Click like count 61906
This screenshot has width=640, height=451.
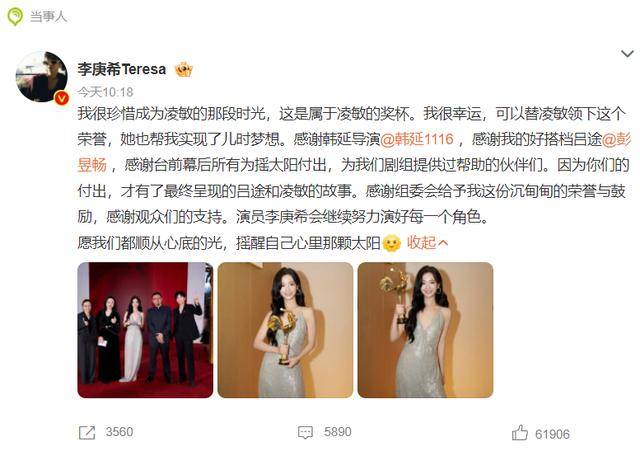552,434
